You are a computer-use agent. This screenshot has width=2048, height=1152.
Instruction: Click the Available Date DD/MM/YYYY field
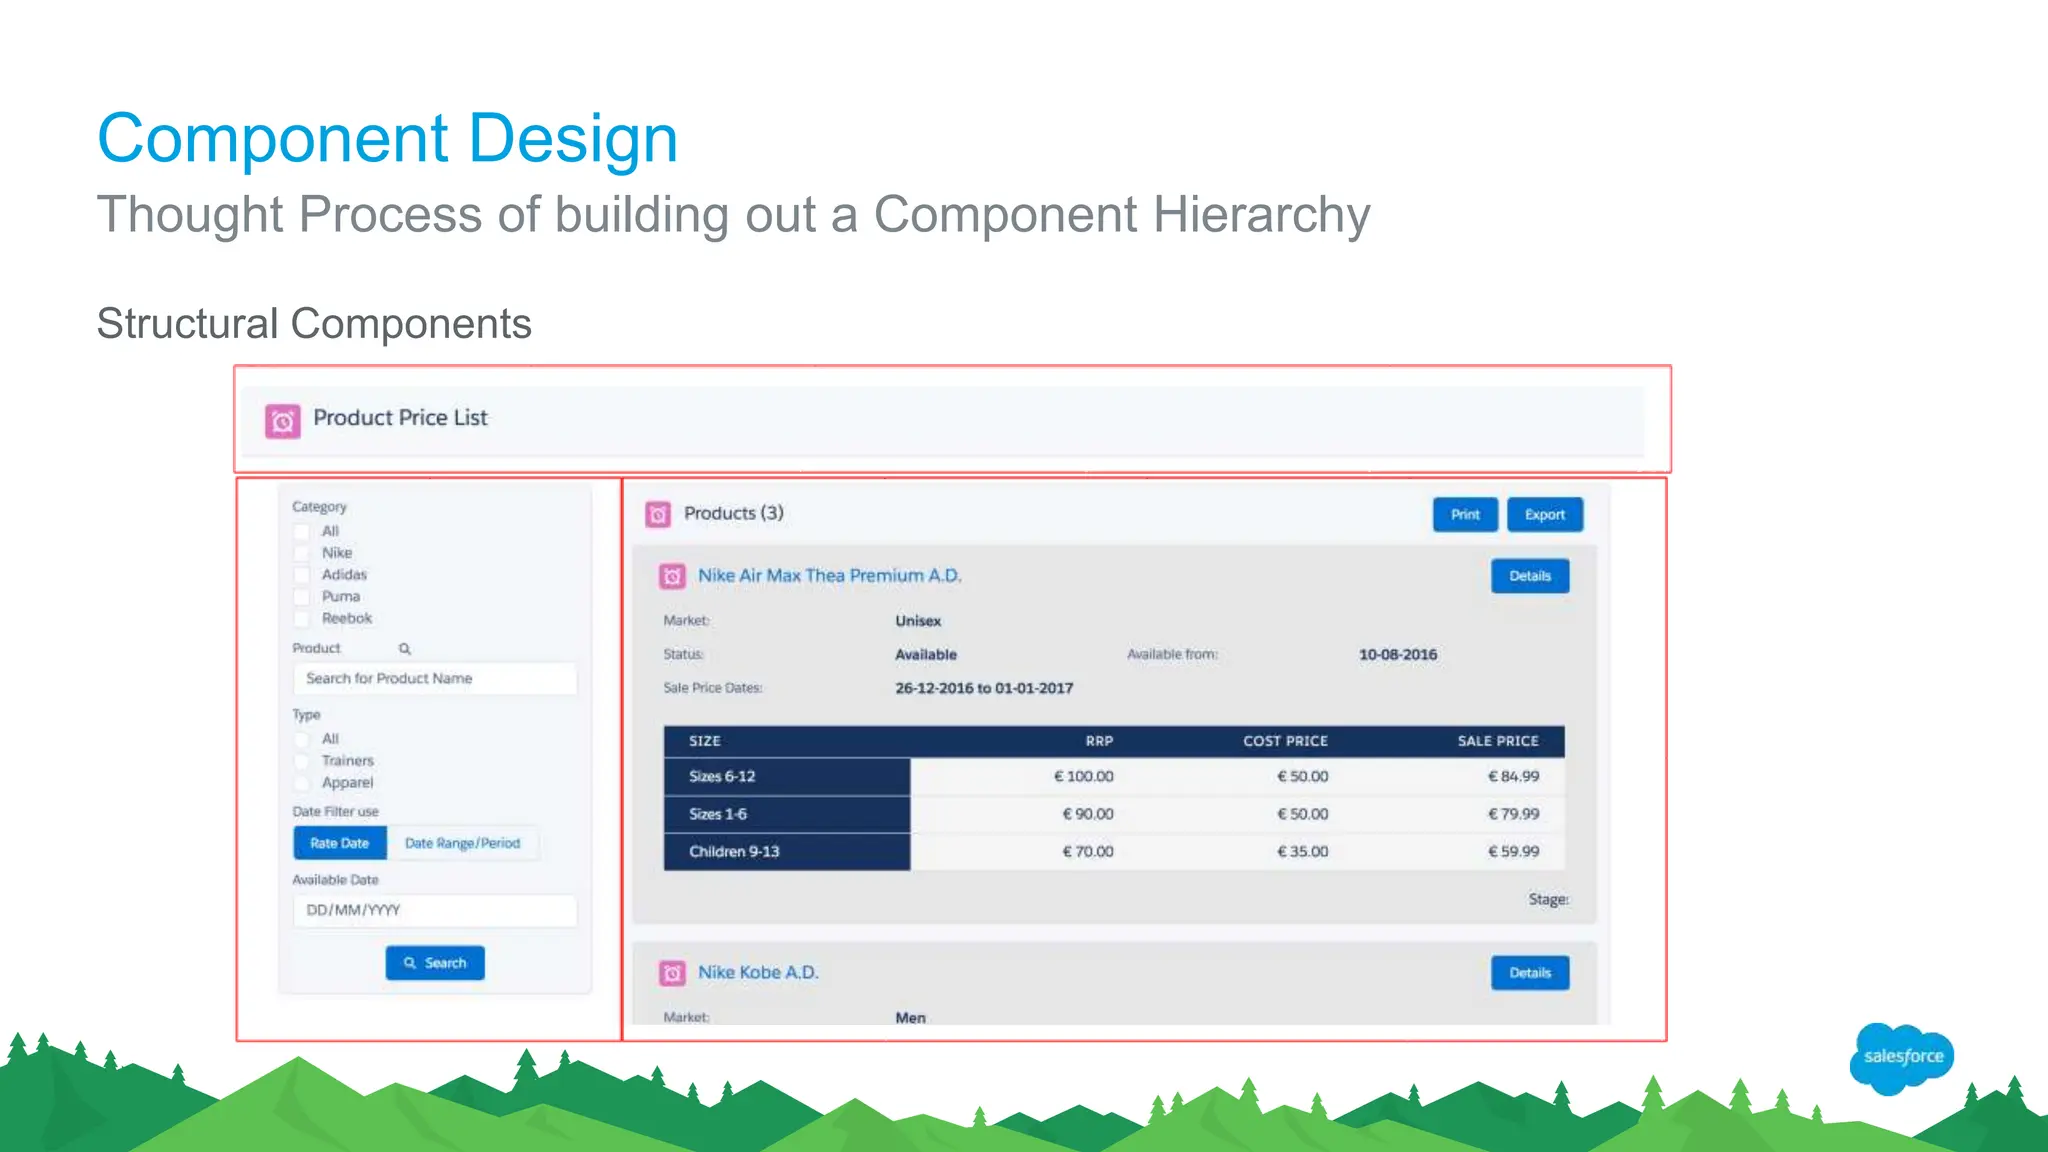[x=434, y=910]
